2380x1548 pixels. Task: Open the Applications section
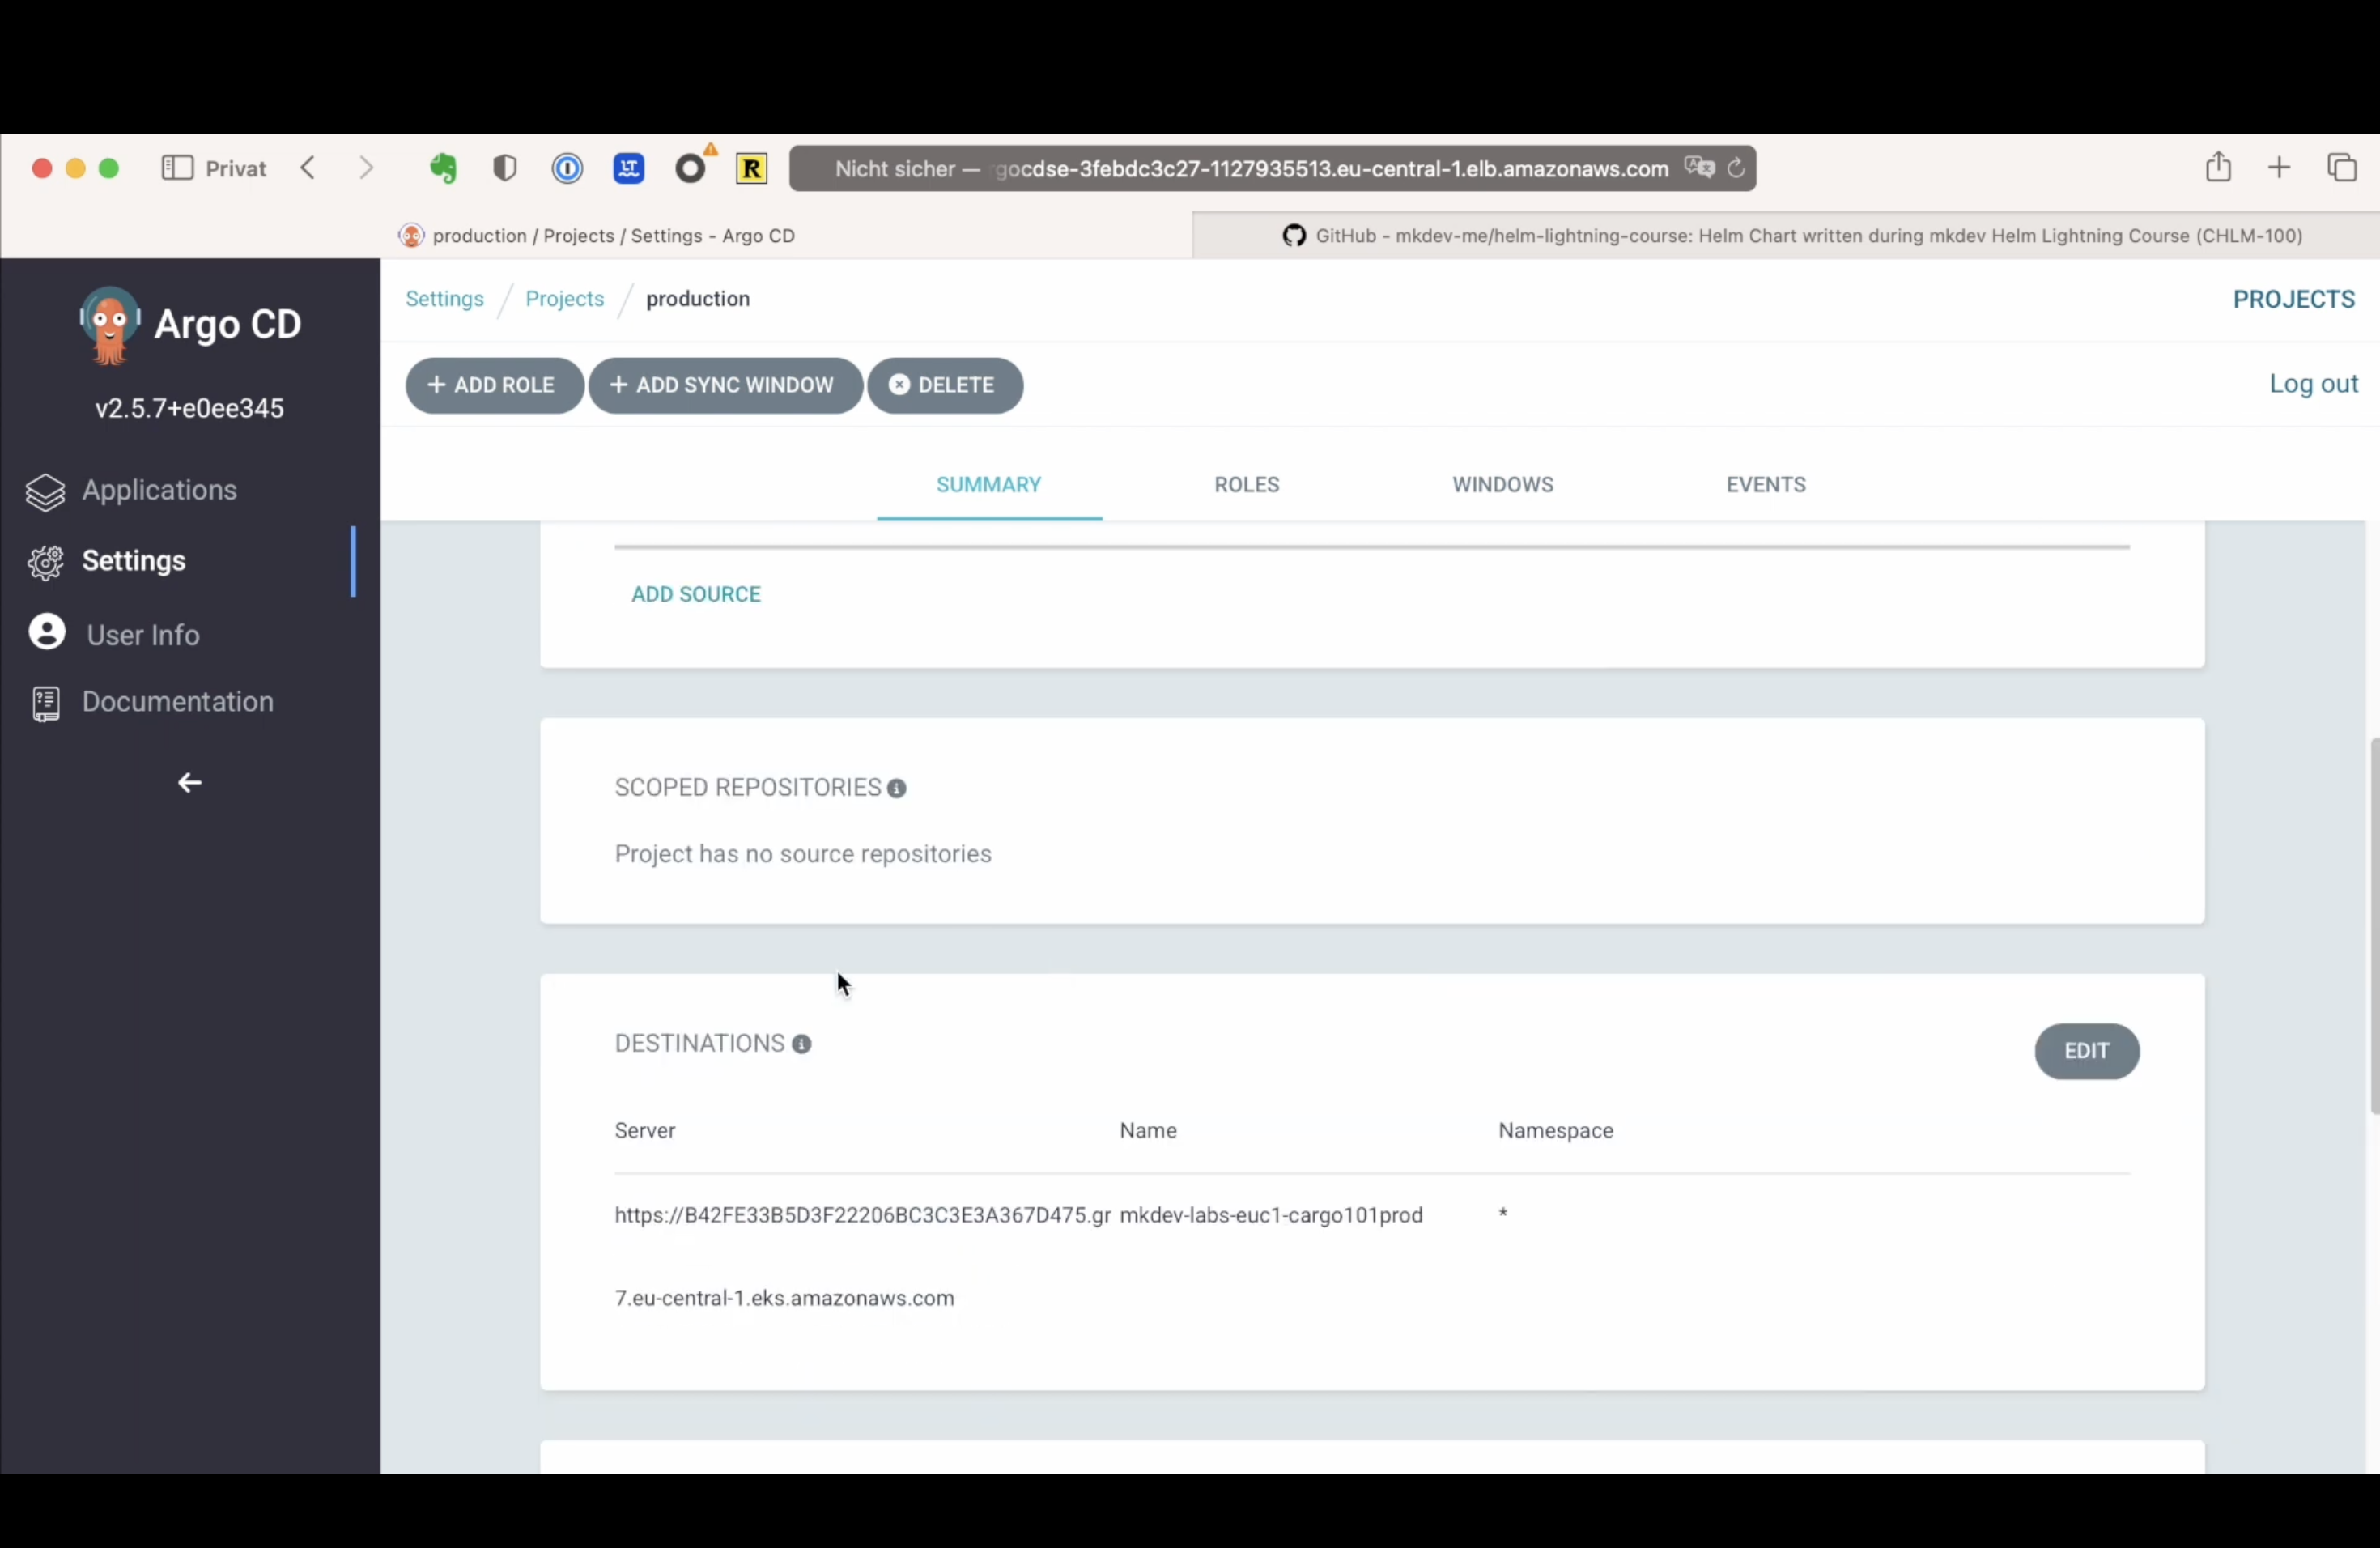pyautogui.click(x=159, y=489)
